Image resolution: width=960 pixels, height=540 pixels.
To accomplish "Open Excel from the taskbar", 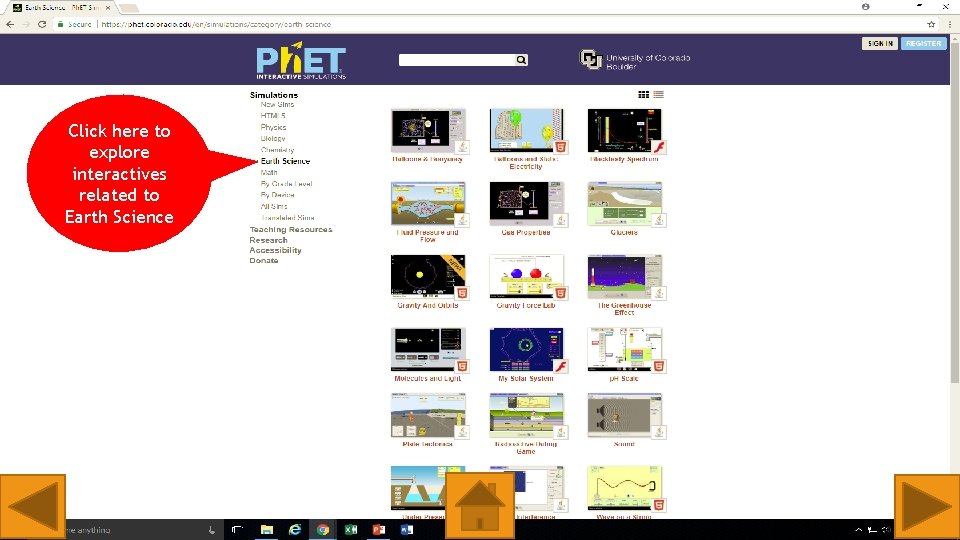I will (x=351, y=530).
